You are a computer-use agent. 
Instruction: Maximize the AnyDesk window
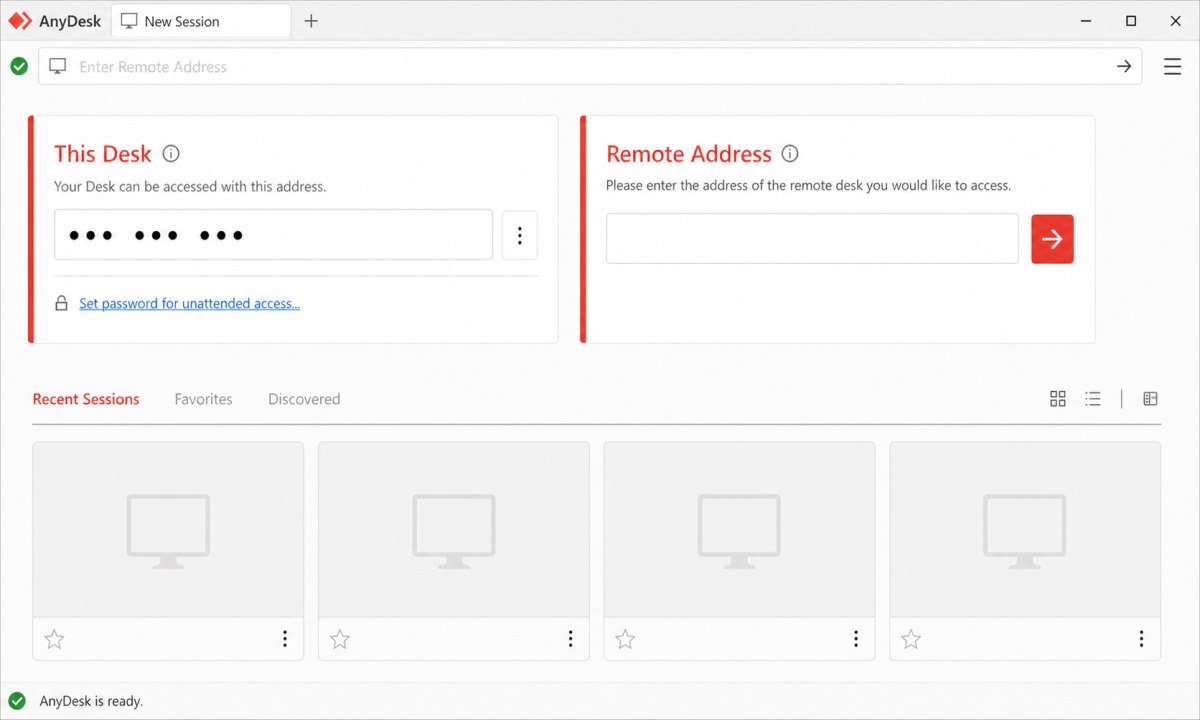click(x=1131, y=21)
